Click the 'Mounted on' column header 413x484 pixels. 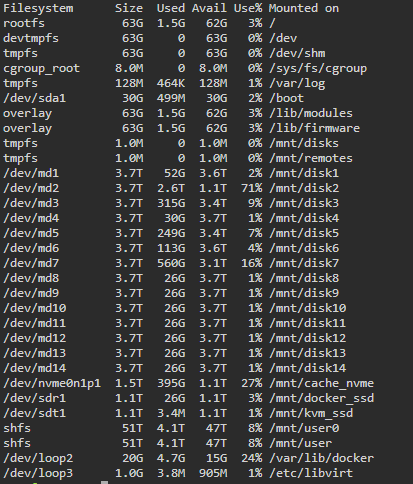[304, 8]
